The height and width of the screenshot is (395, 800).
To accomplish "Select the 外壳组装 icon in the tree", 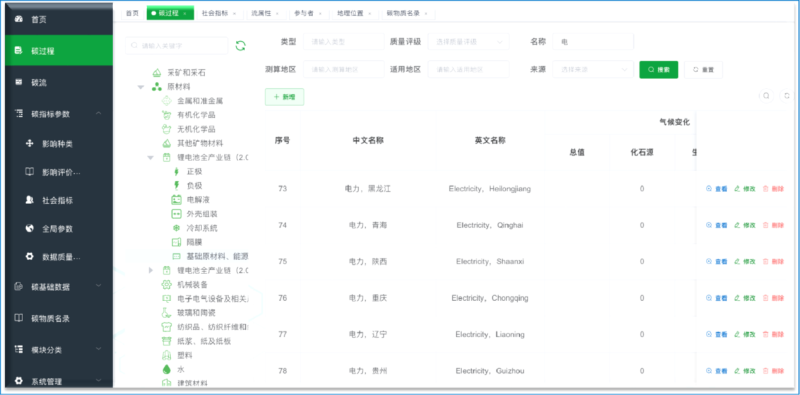I will coord(177,214).
